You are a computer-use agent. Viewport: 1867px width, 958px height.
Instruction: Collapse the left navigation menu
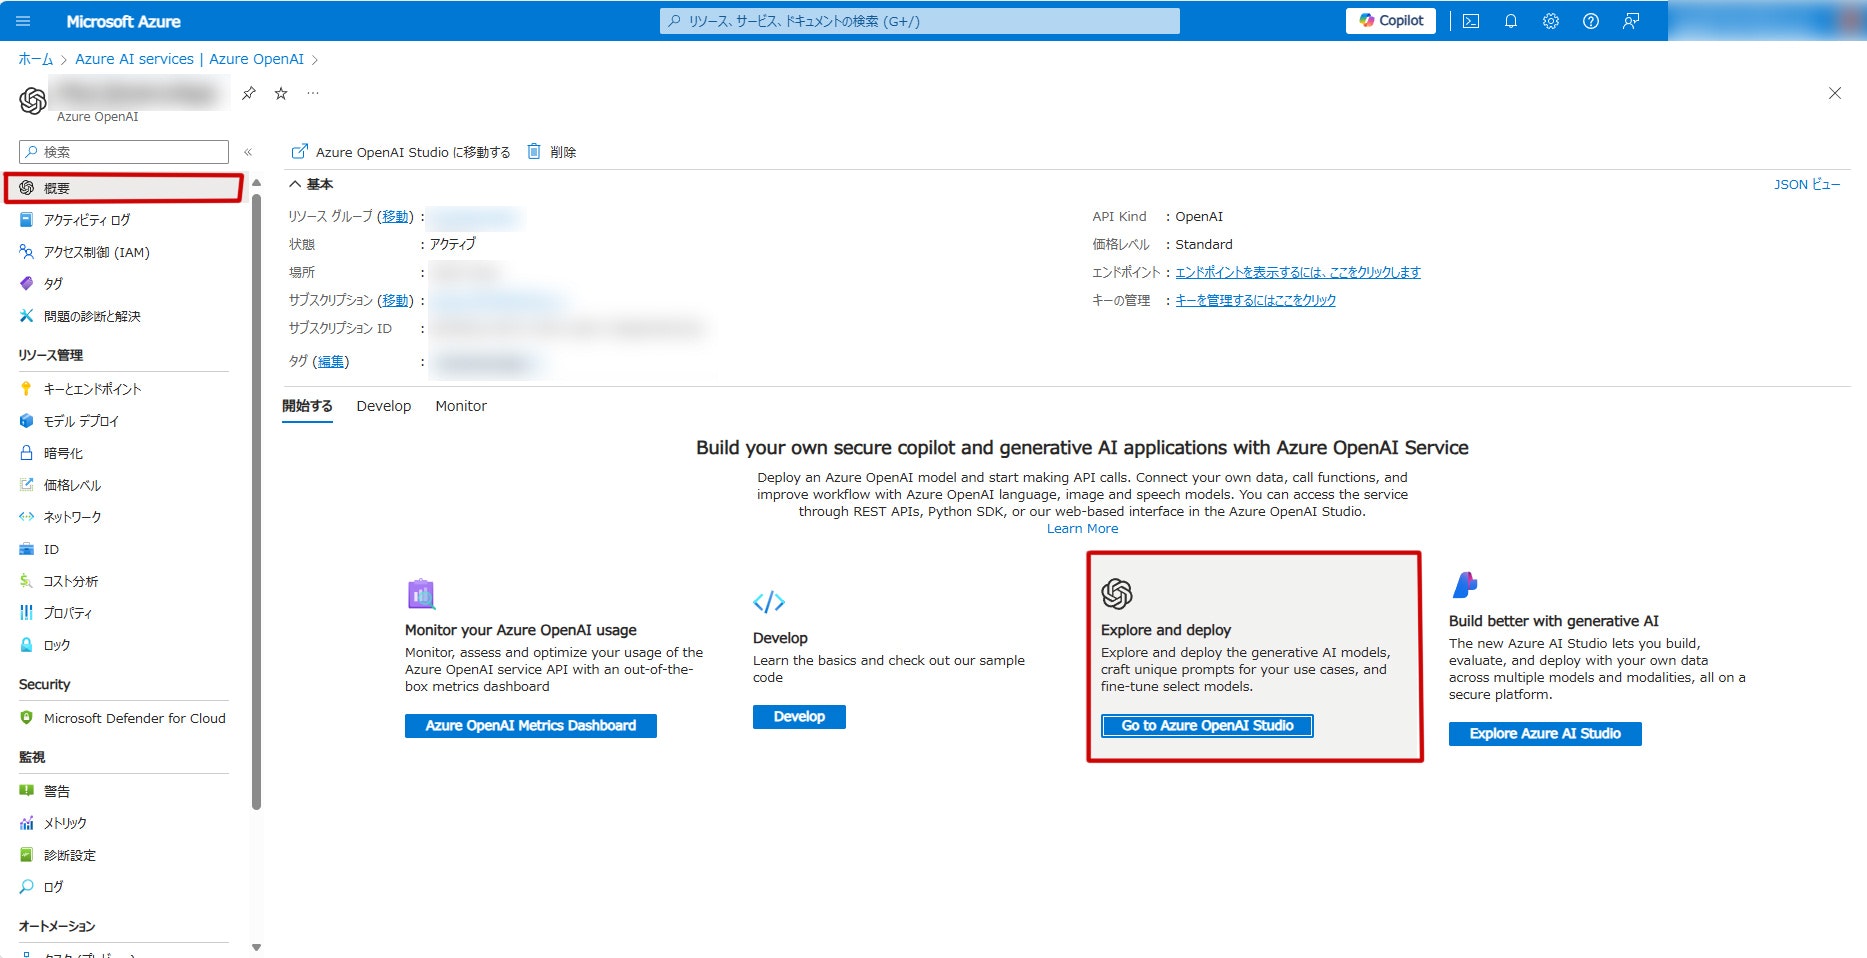(248, 152)
